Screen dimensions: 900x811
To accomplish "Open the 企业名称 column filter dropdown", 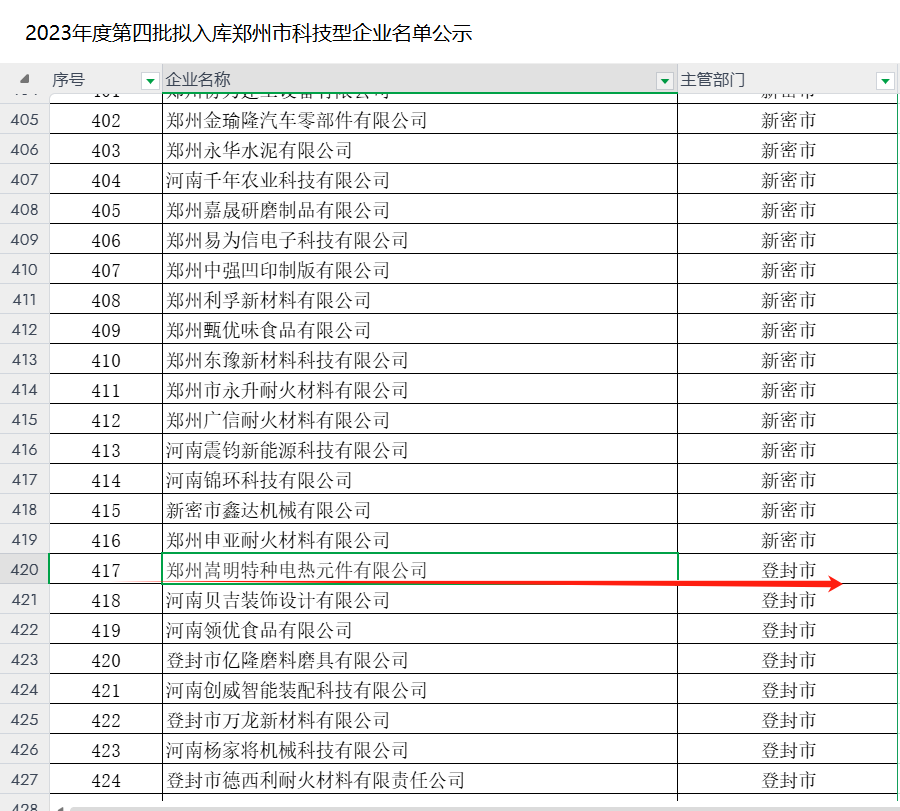I will [x=665, y=80].
